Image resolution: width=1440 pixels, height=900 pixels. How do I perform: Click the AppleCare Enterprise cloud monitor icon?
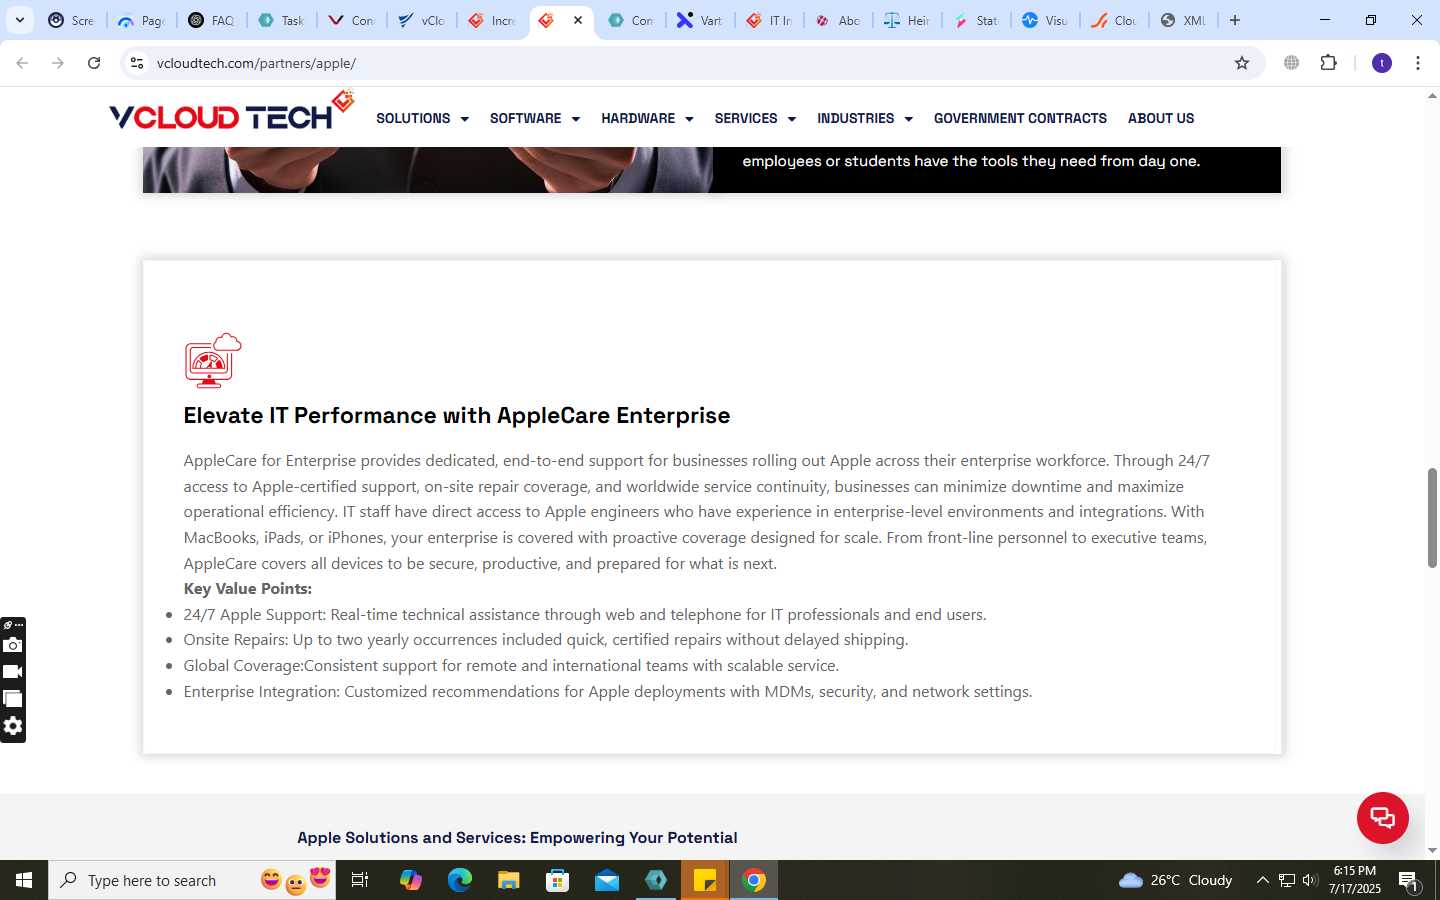click(213, 360)
